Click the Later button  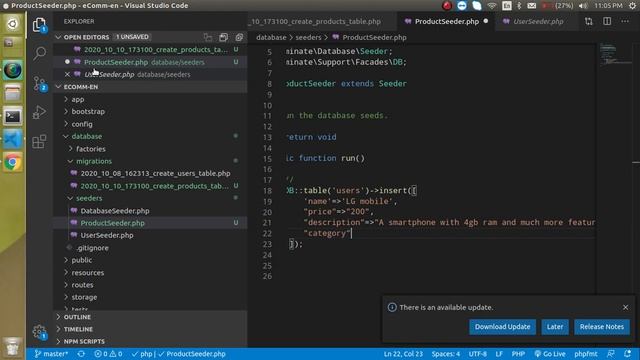point(555,327)
